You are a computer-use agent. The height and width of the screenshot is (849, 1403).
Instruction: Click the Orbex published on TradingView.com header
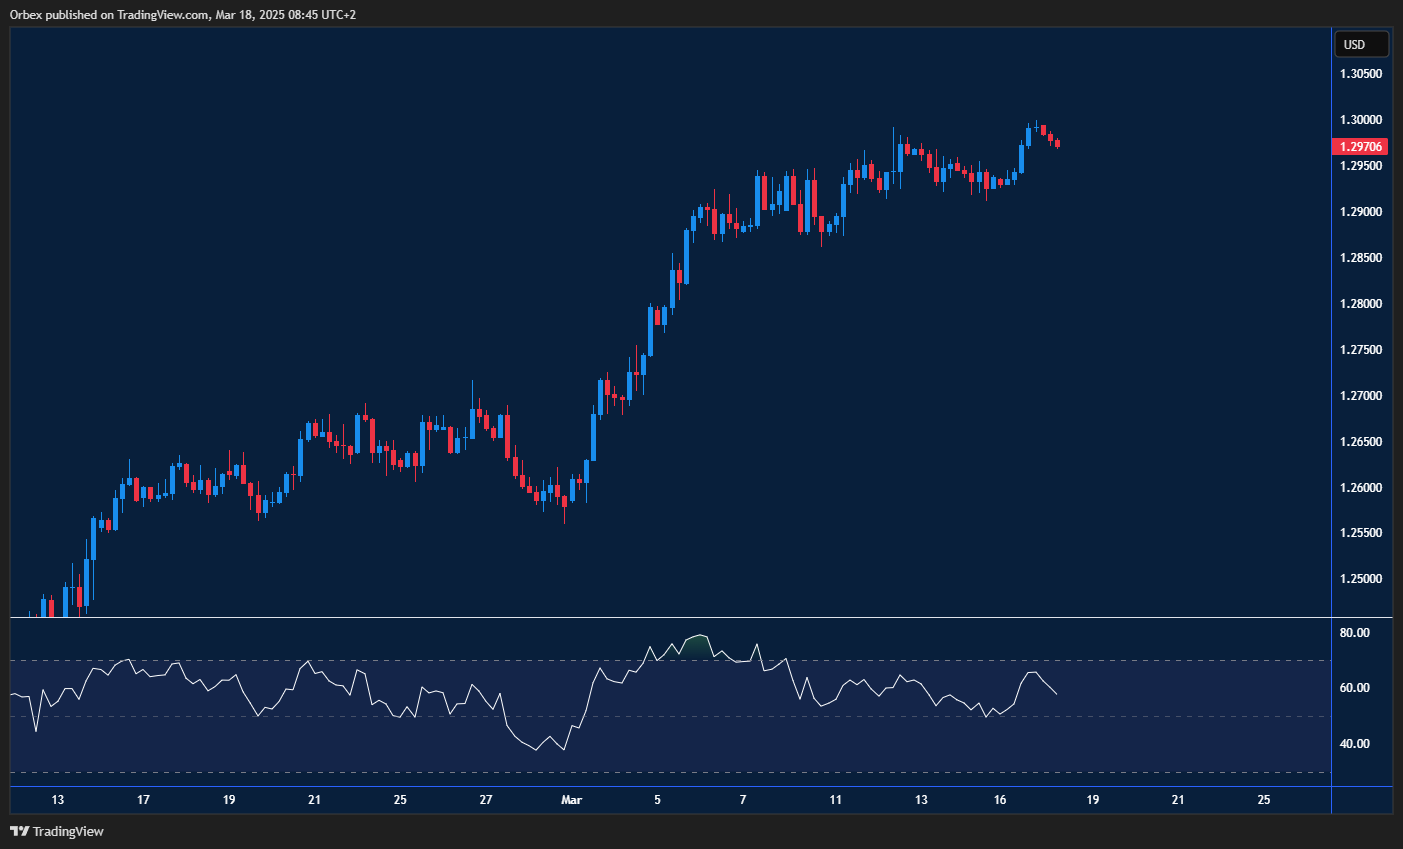tap(183, 14)
